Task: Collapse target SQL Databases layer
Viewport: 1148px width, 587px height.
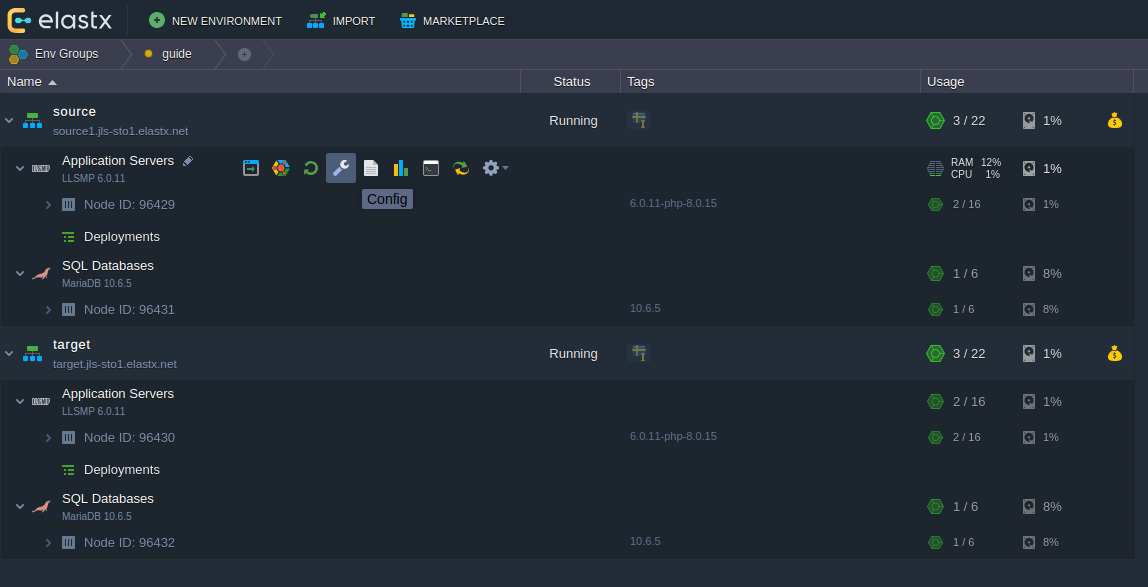Action: coord(20,507)
